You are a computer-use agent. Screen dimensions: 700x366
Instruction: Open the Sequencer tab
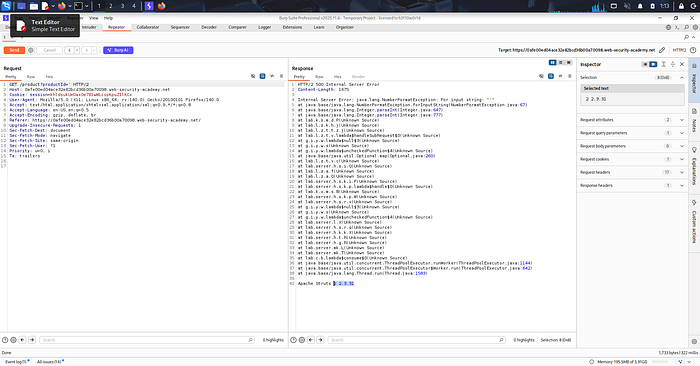(180, 27)
